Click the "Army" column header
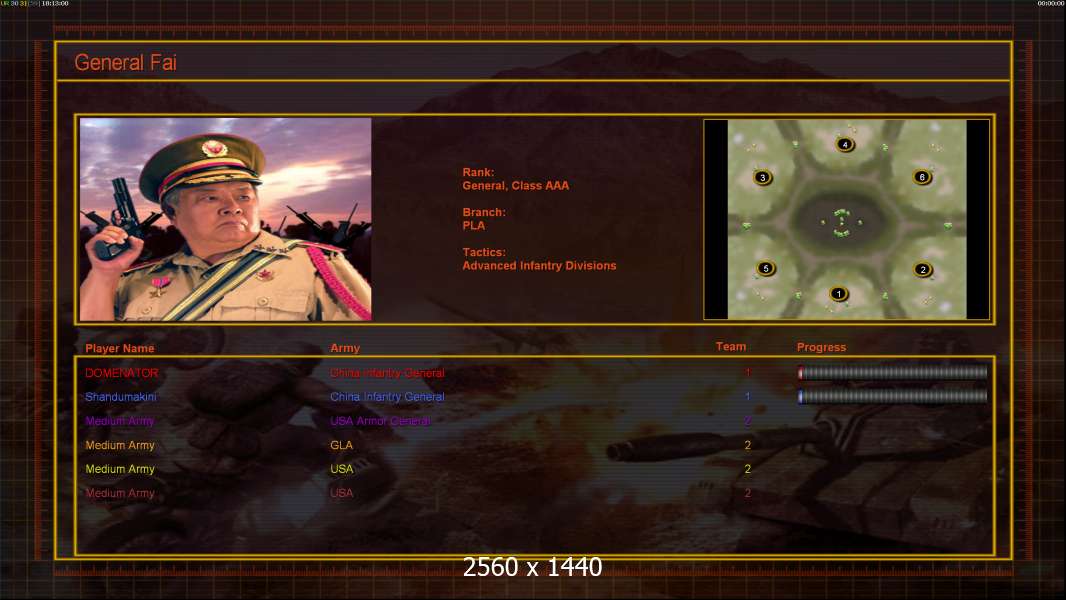1066x600 pixels. tap(345, 348)
